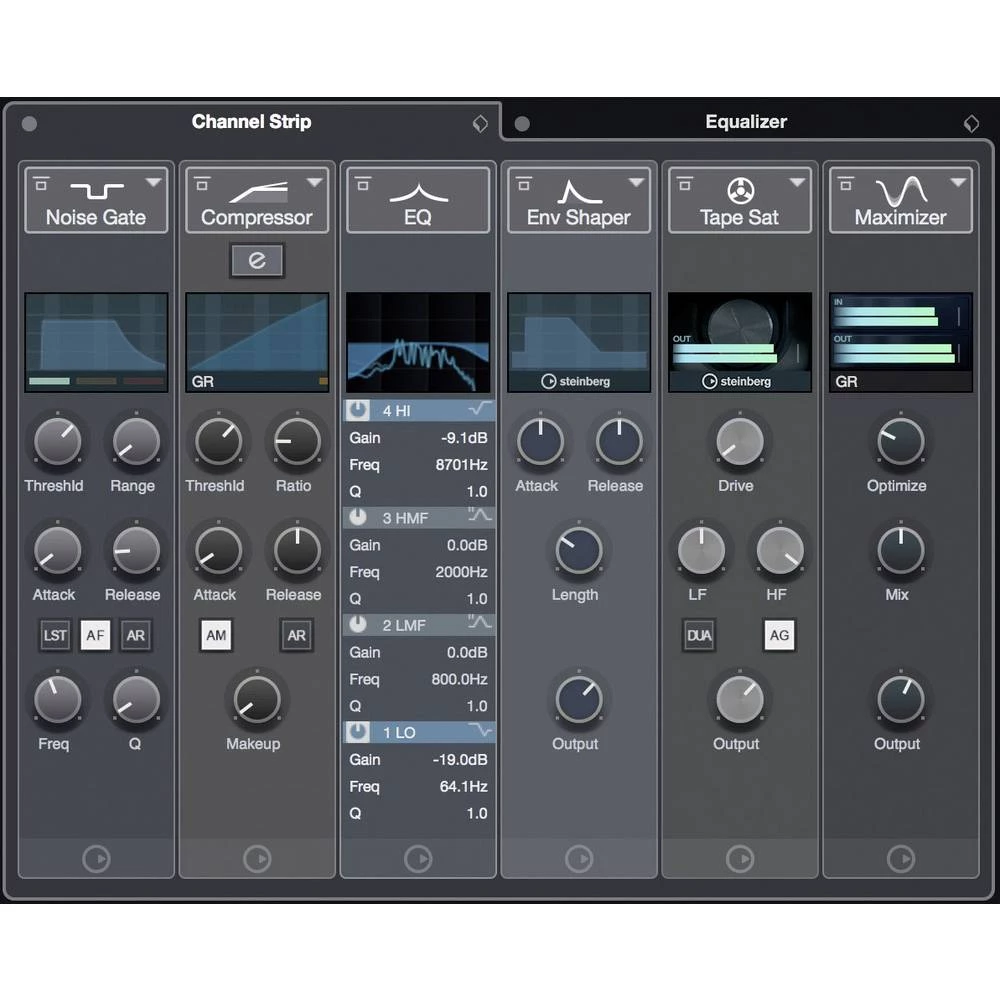Open the Maximizer module dropdown arrow

[x=958, y=183]
